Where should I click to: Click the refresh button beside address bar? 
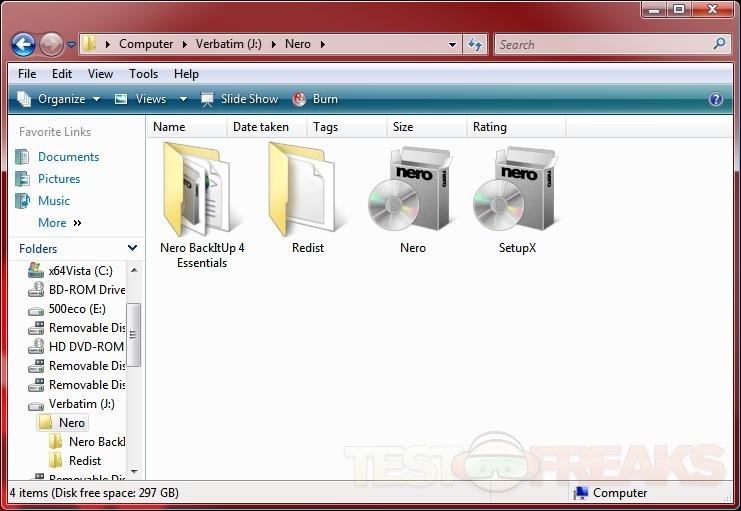[475, 44]
